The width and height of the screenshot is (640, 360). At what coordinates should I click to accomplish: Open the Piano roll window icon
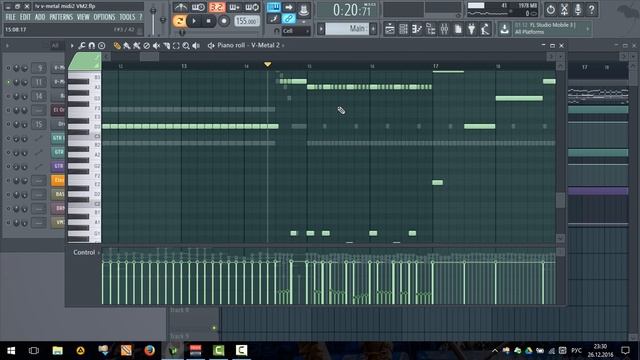tap(417, 29)
